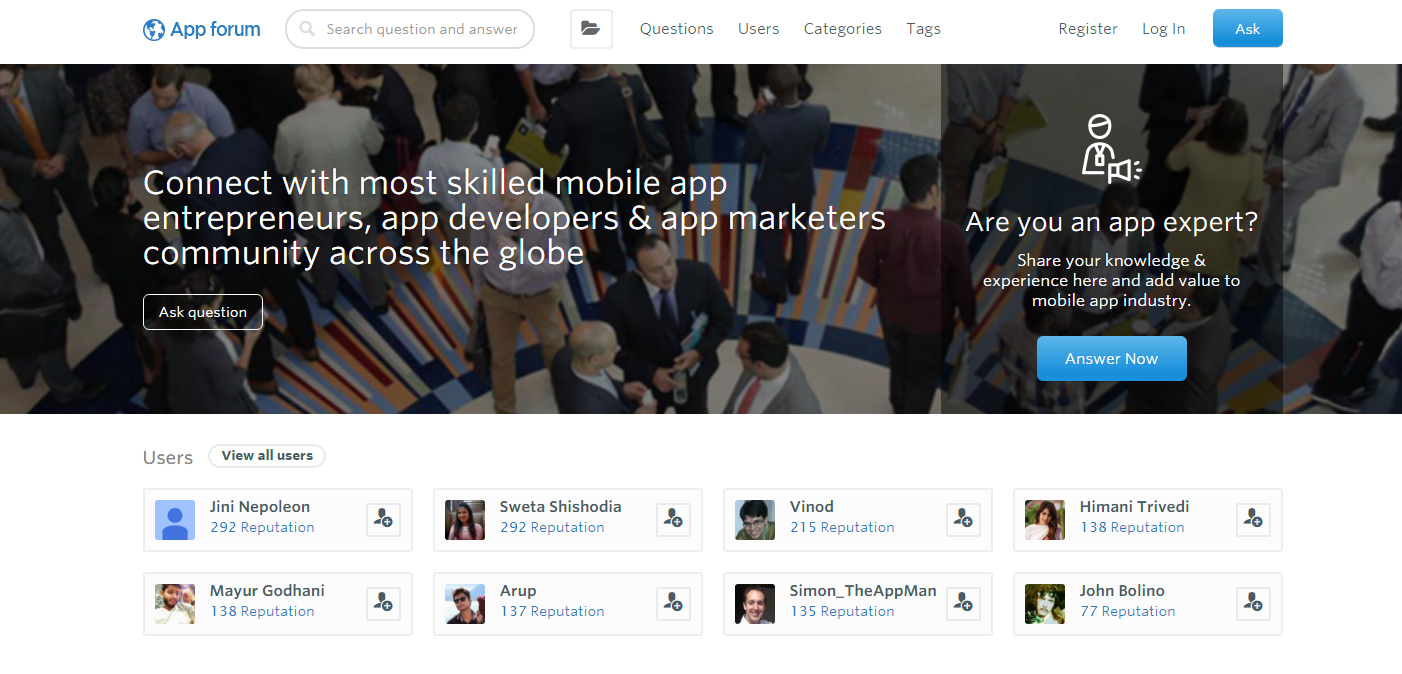This screenshot has height=674, width=1402.
Task: Navigate to the Tags page
Action: 923,28
